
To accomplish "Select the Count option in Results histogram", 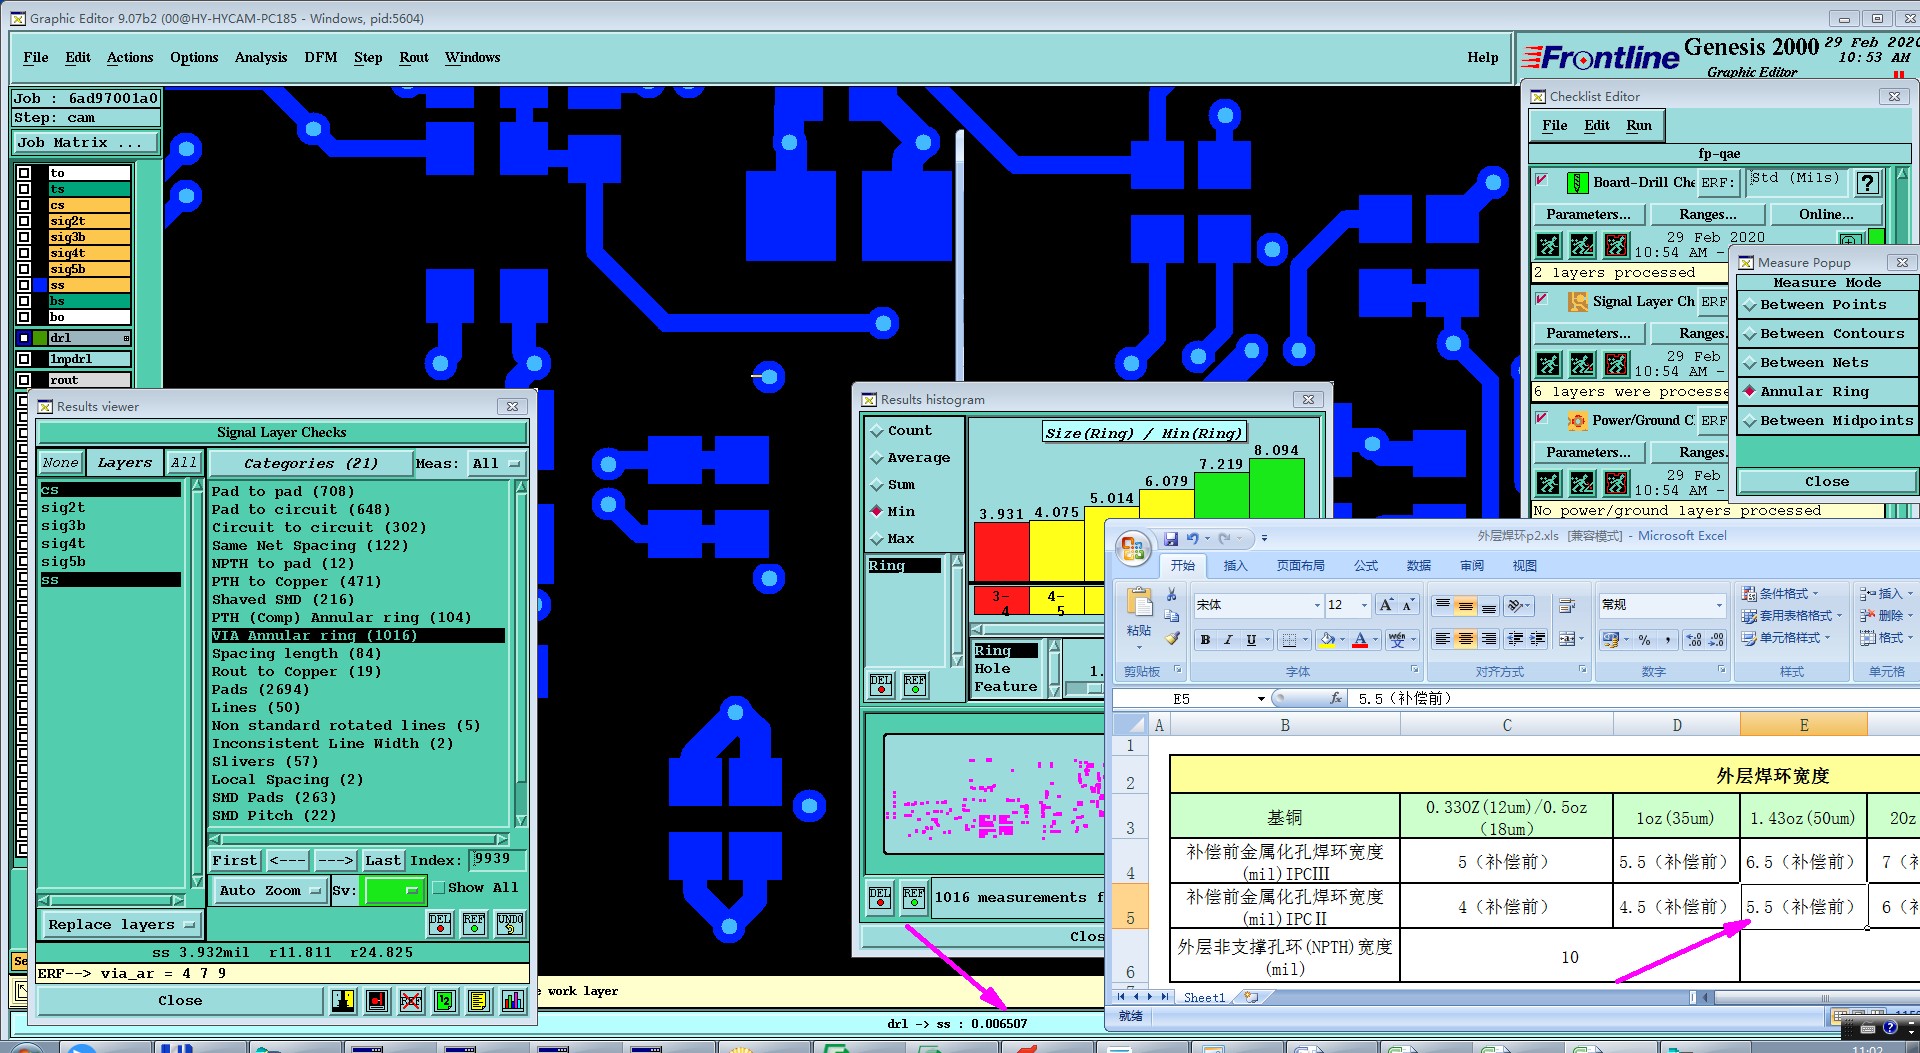I will pyautogui.click(x=901, y=431).
